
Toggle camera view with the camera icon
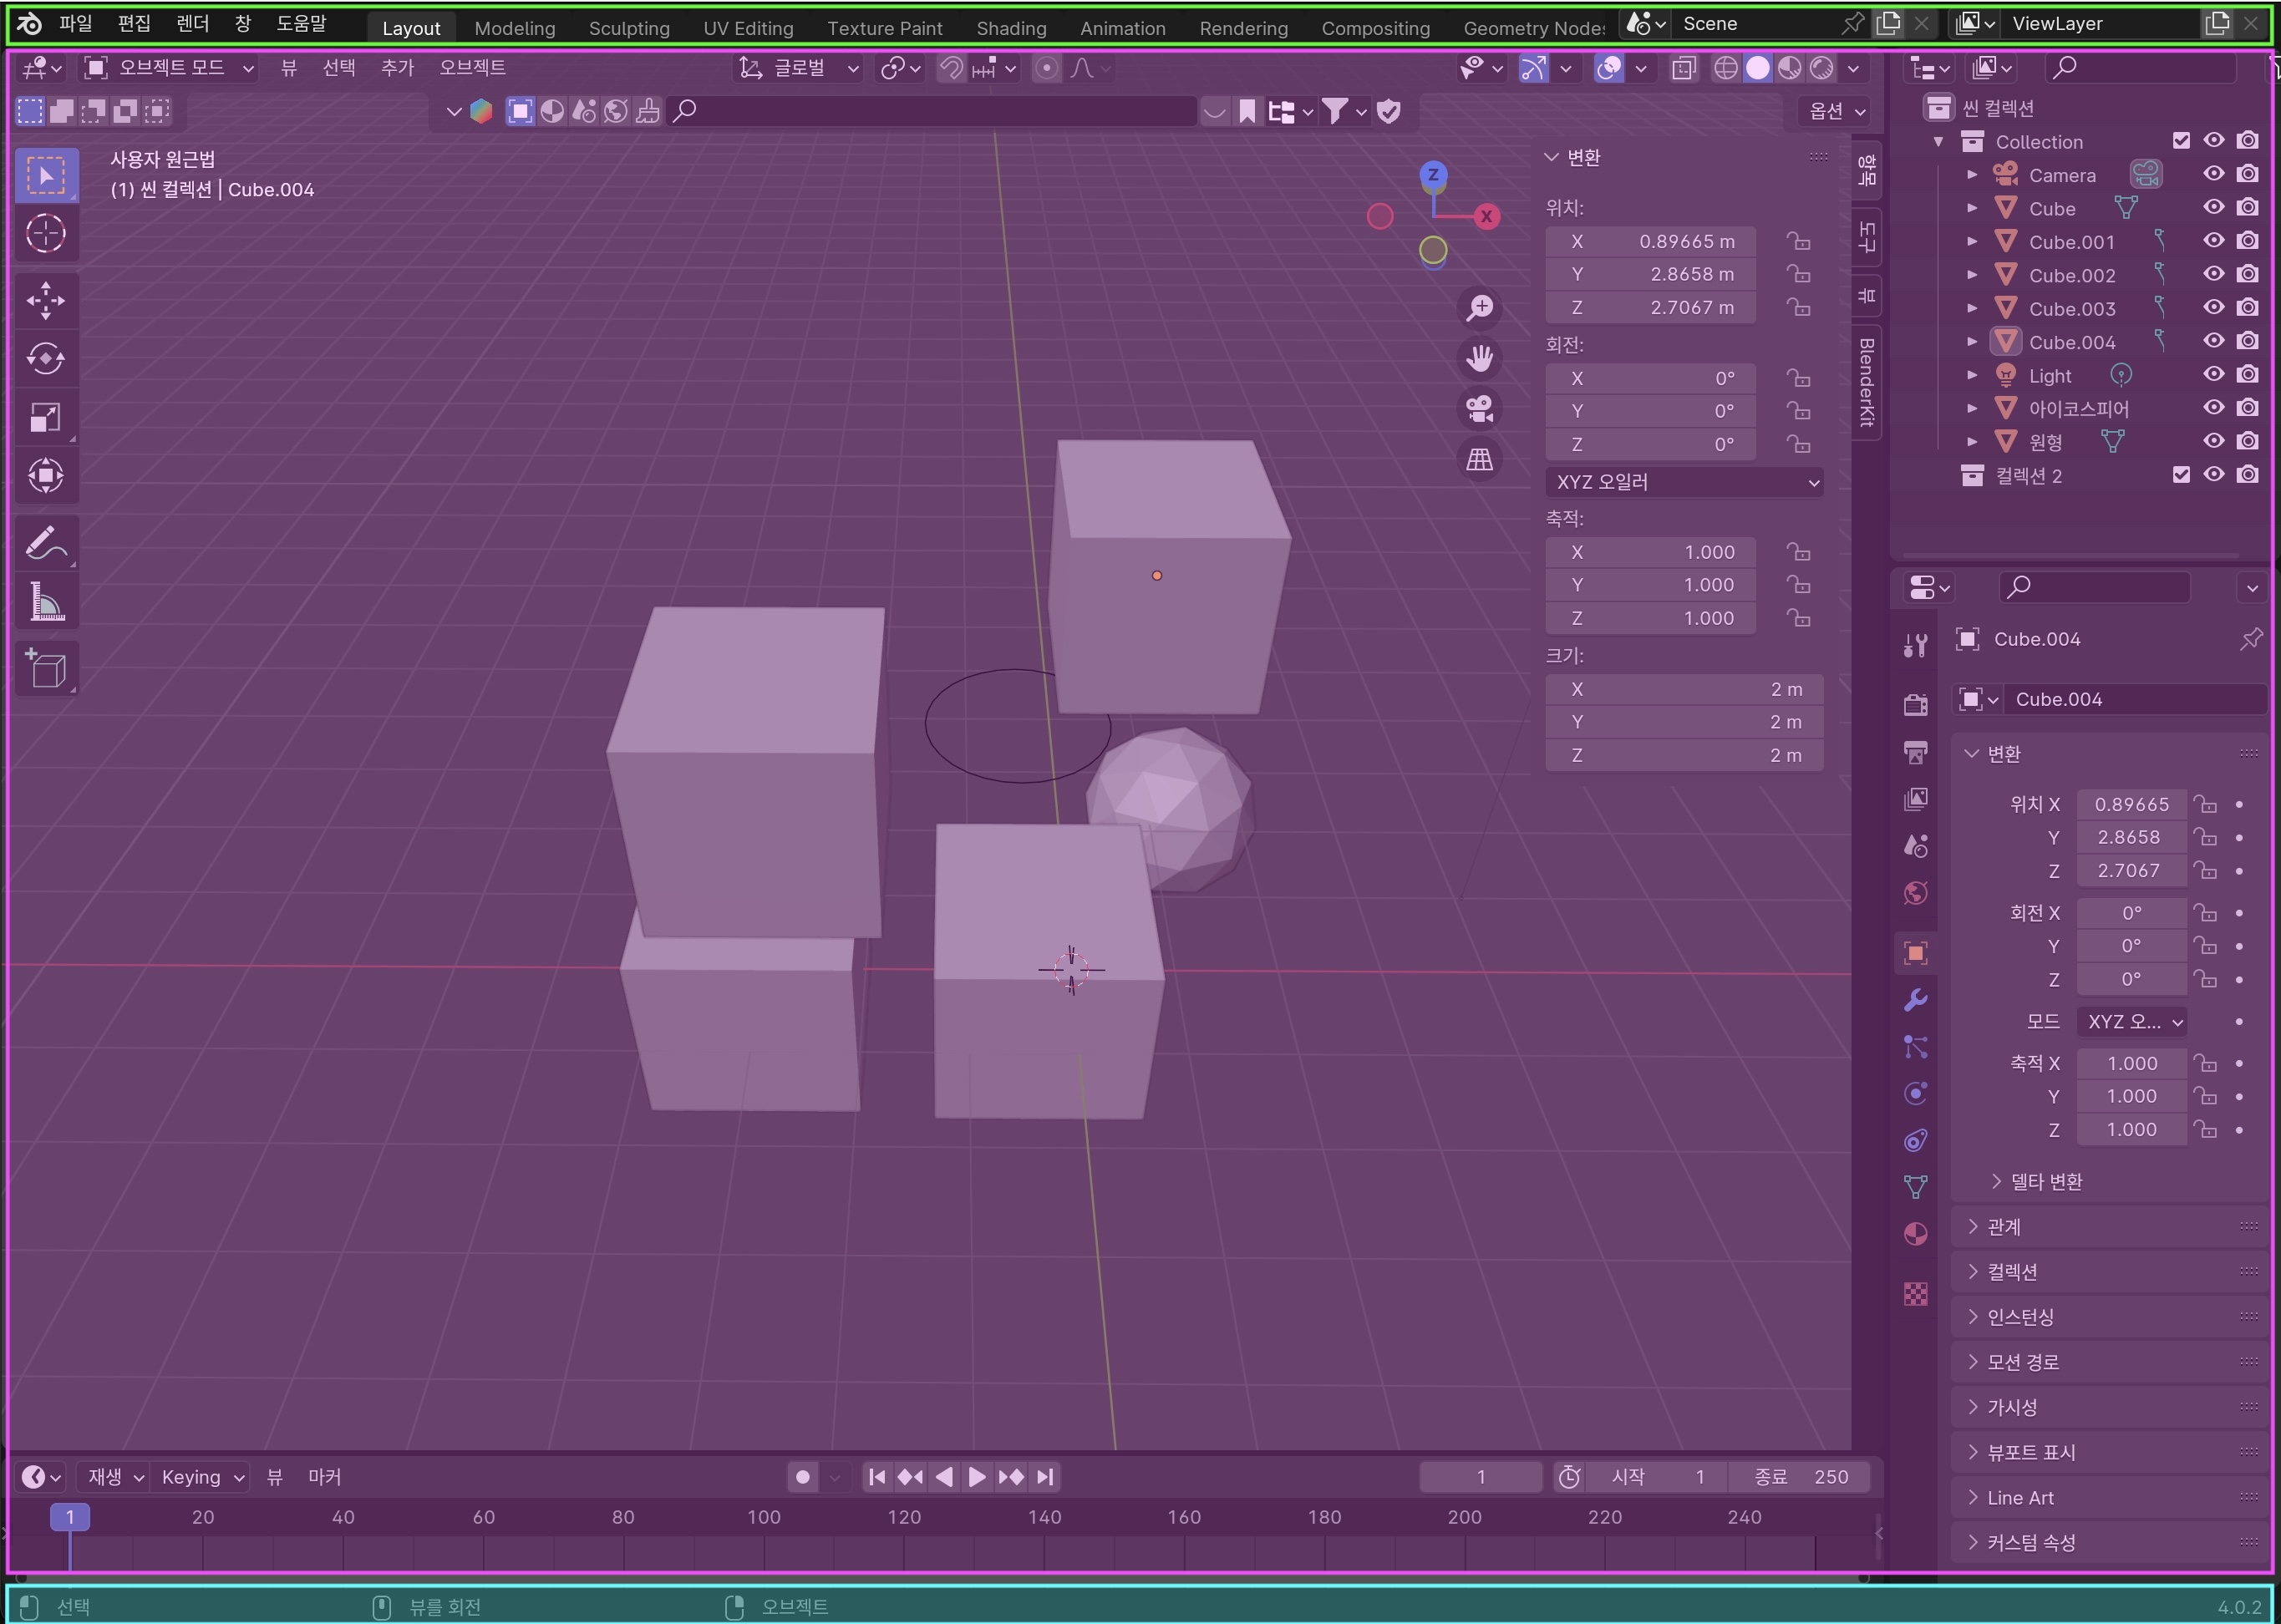pos(1479,409)
